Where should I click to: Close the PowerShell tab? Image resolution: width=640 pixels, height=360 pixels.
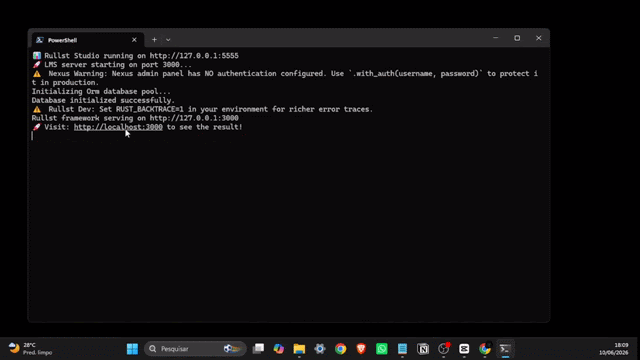click(x=134, y=40)
